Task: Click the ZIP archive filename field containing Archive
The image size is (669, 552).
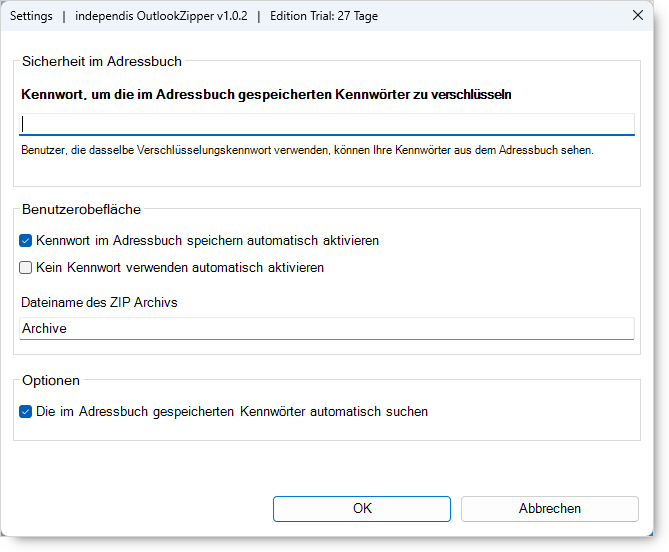Action: [x=327, y=328]
